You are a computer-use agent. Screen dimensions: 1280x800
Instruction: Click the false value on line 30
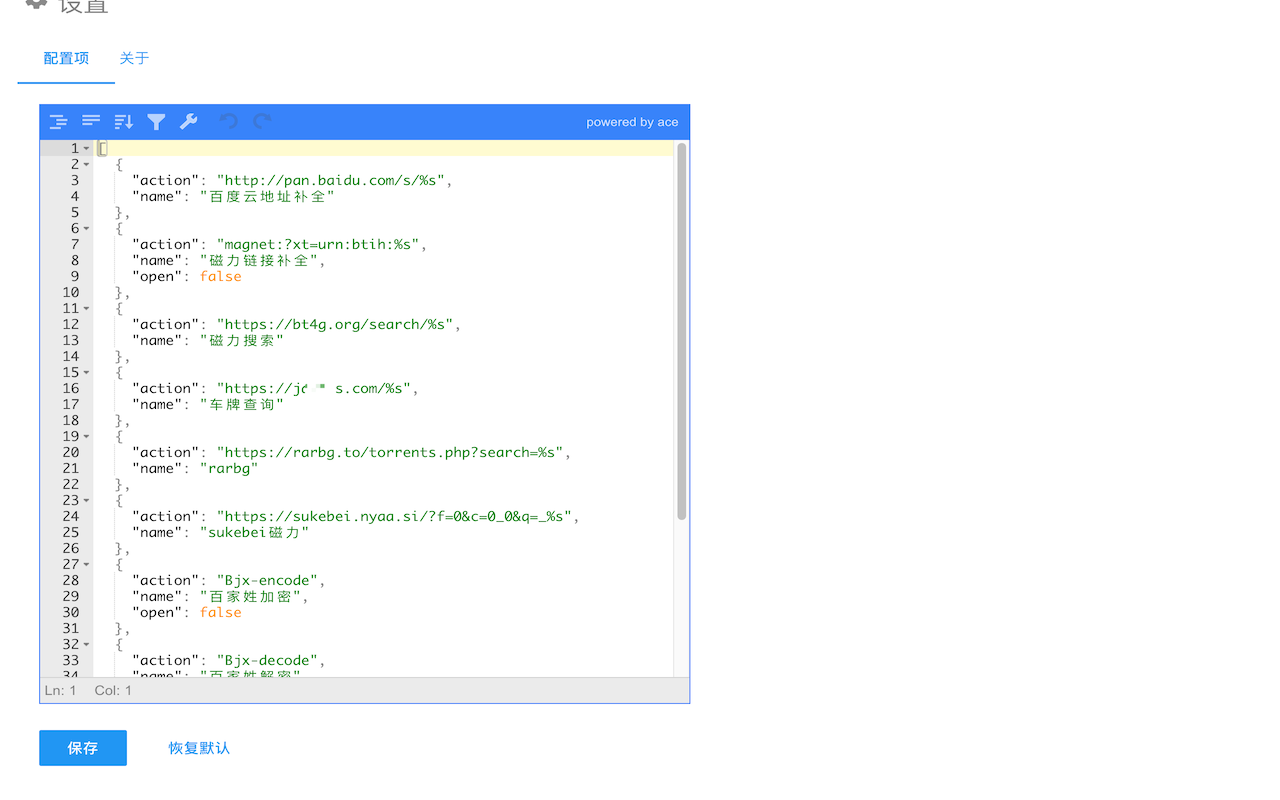[x=221, y=613]
